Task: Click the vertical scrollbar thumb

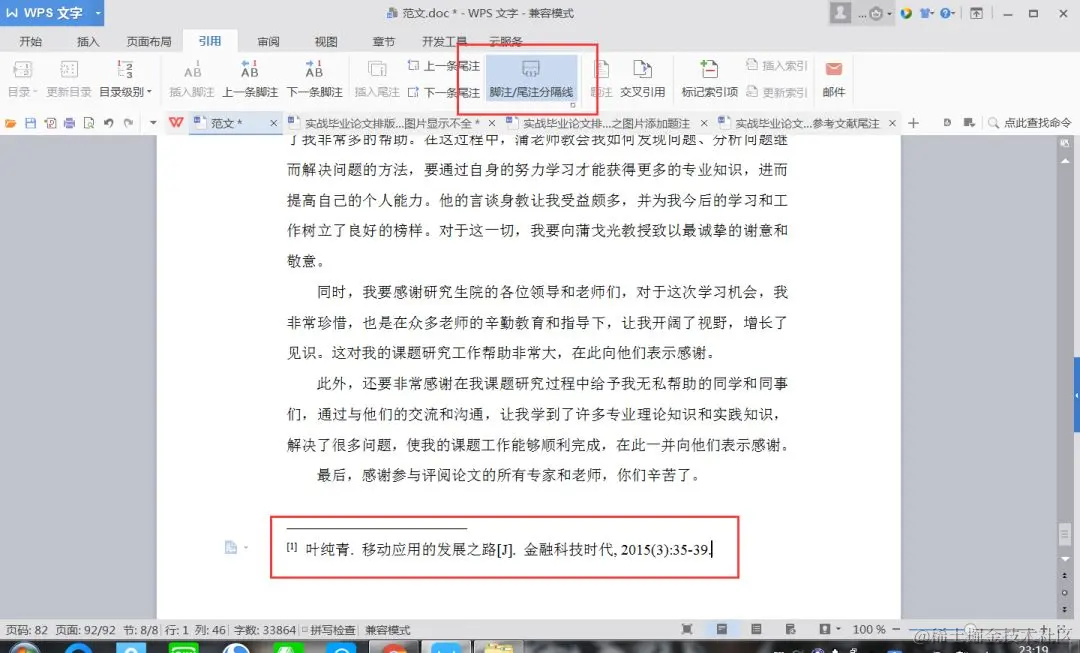Action: (x=1065, y=533)
